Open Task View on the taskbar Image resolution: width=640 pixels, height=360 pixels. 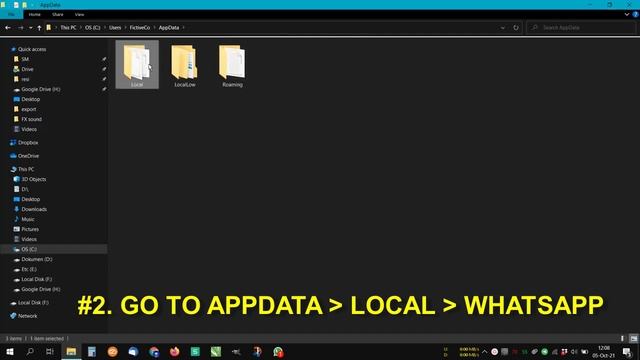pyautogui.click(x=50, y=351)
